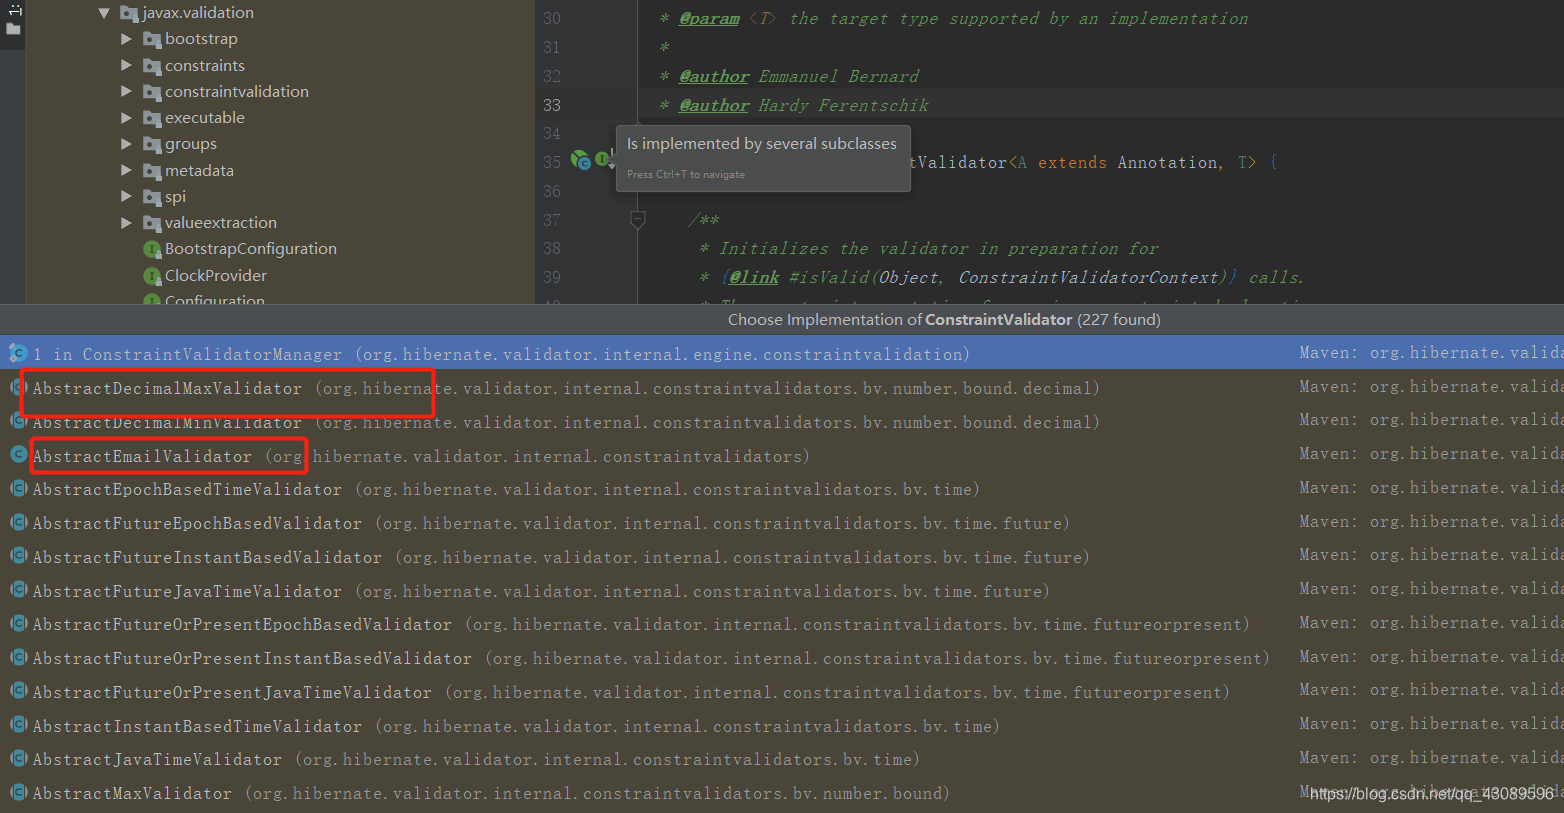Click the Annotation type in the class declaration

1167,163
